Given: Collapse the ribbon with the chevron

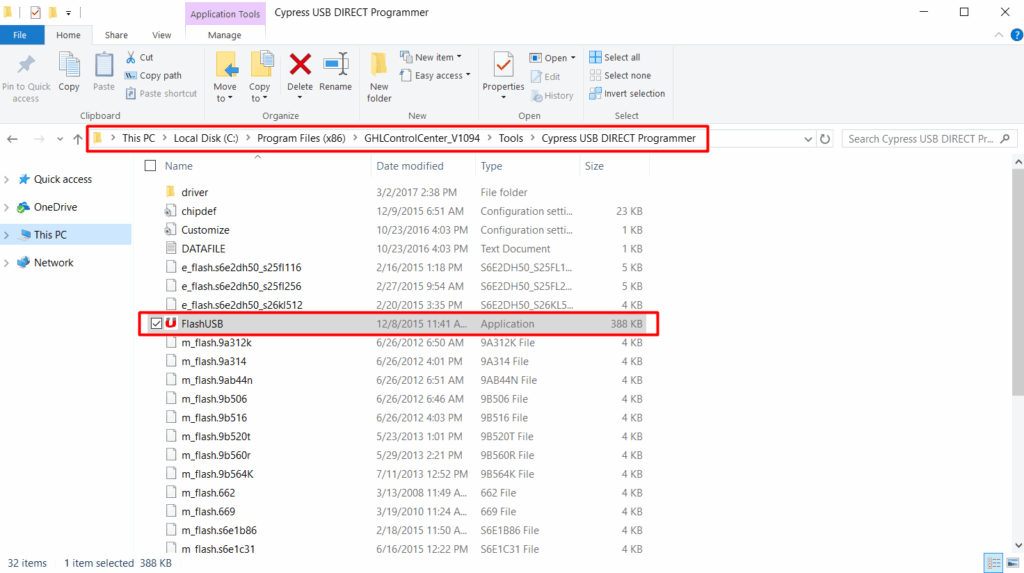Looking at the screenshot, I should (999, 35).
